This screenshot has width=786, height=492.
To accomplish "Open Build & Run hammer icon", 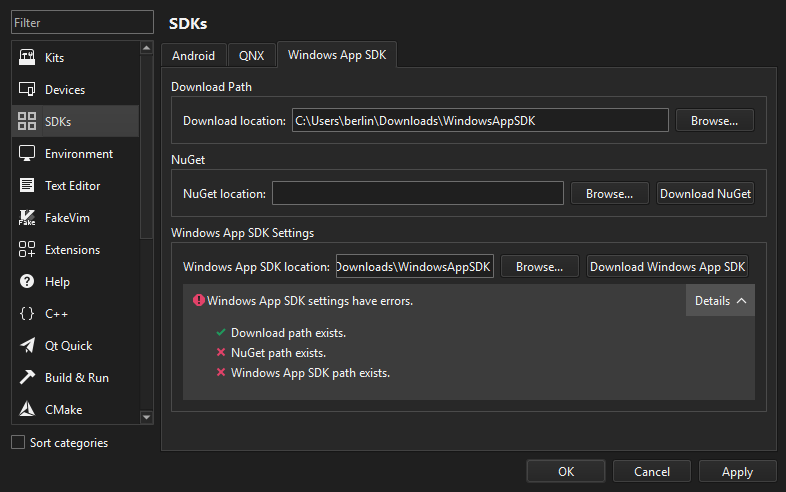I will 27,378.
